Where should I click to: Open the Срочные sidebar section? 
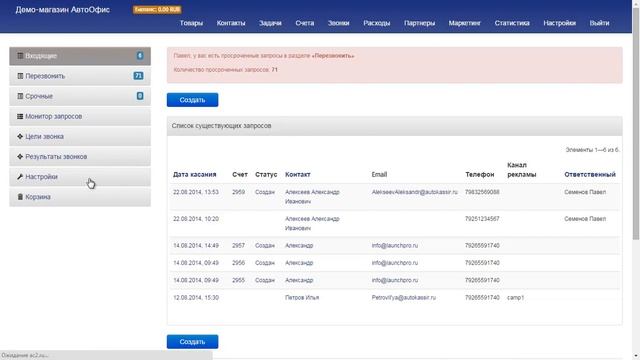[x=80, y=96]
